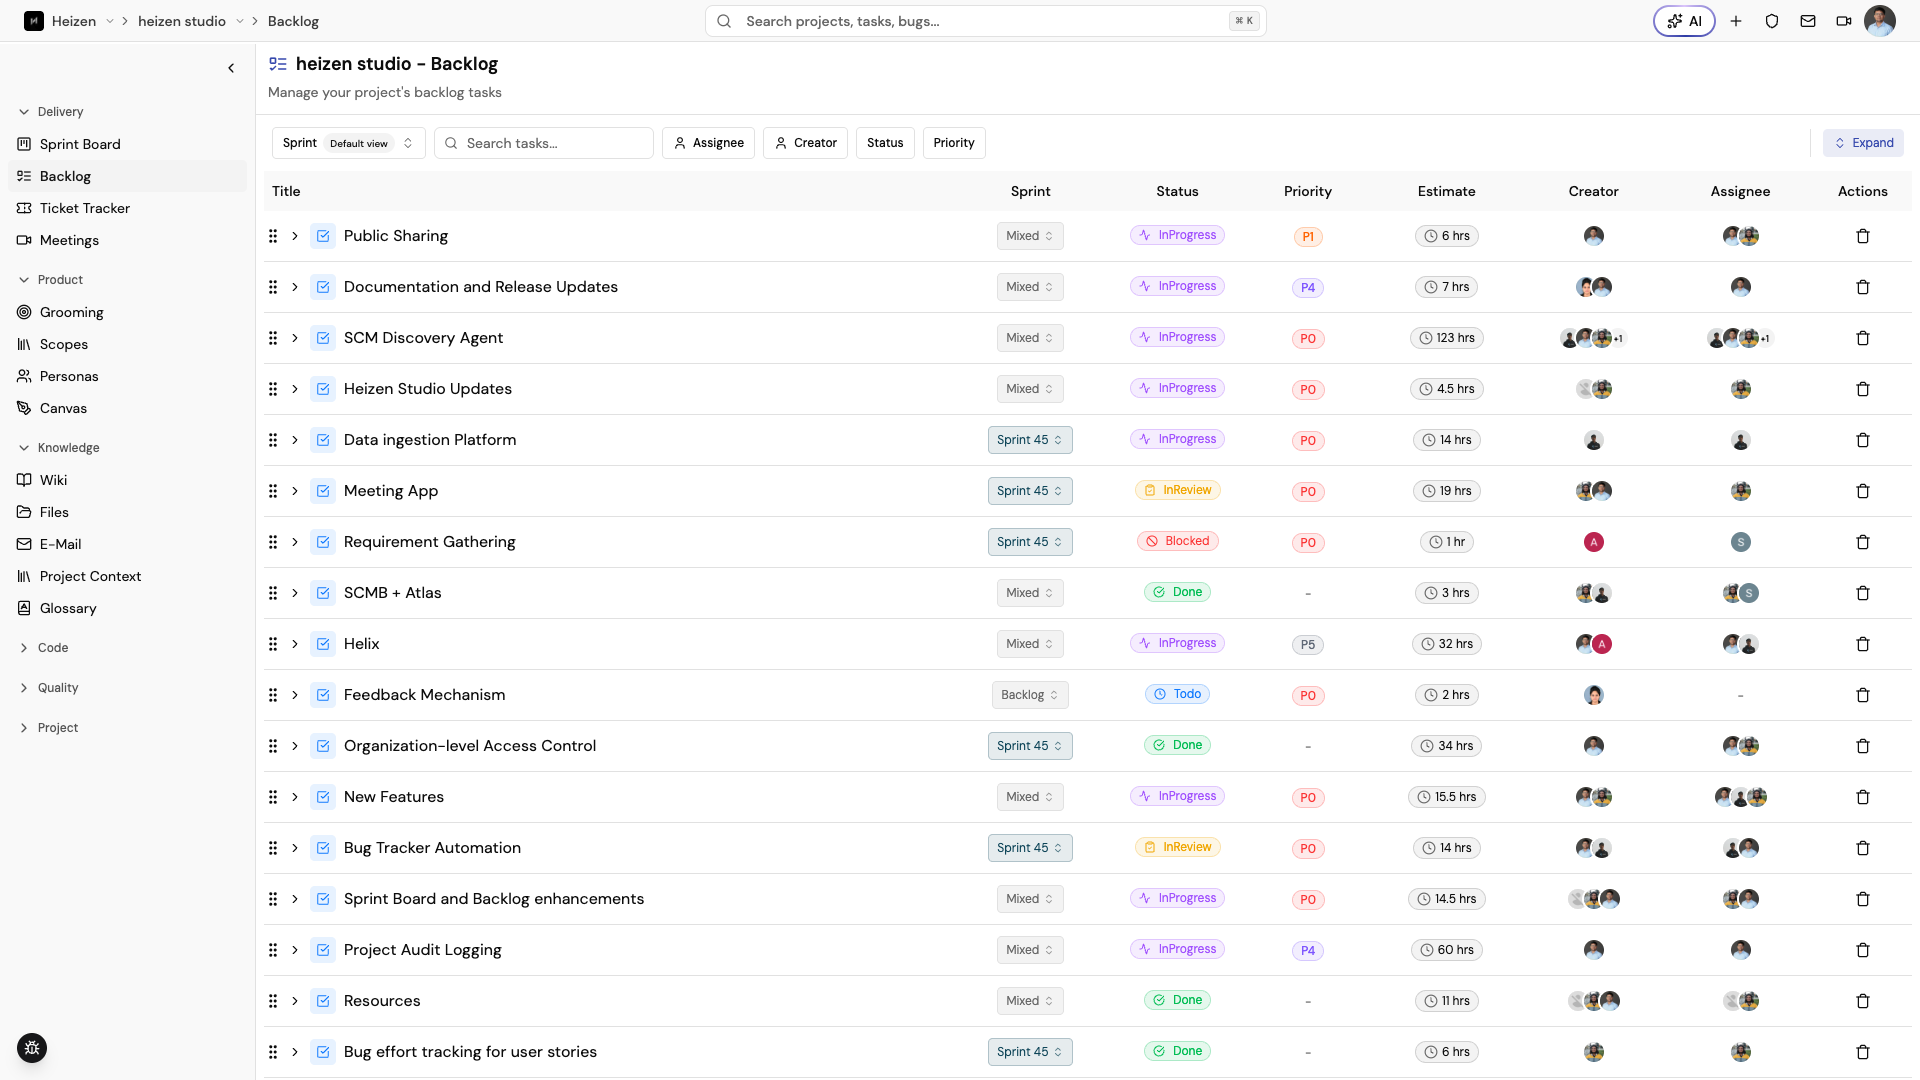Filter by Creator button
The image size is (1920, 1080).
805,143
